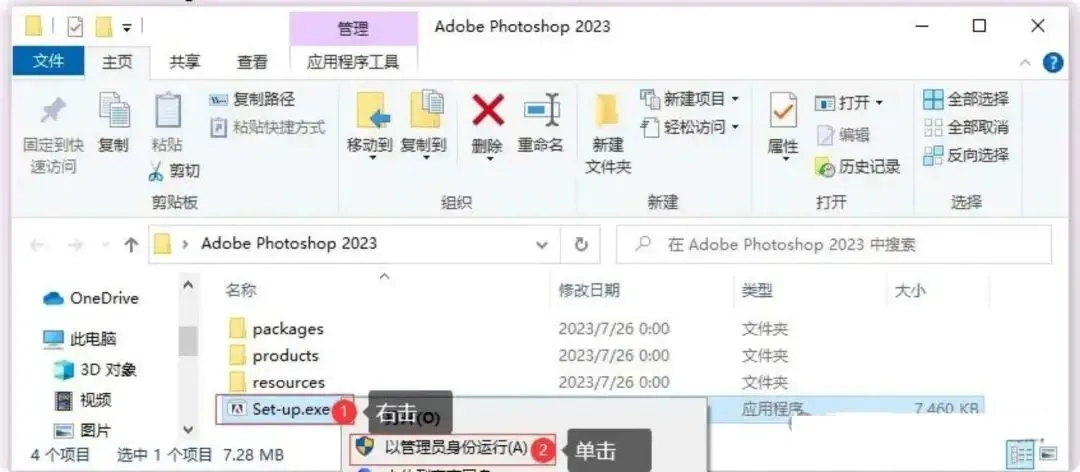
Task: Click 粘贴快捷方式 in the ribbon
Action: (267, 127)
